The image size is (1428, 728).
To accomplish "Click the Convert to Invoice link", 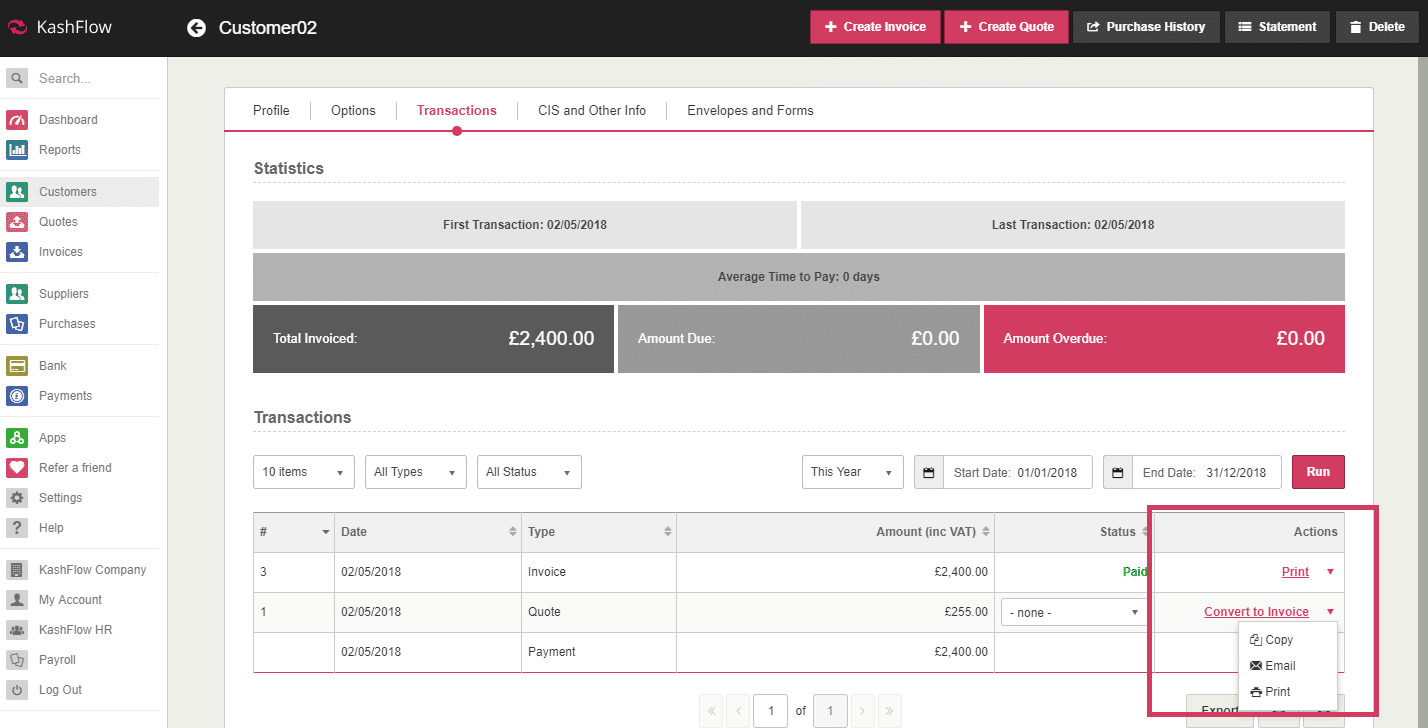I will [1256, 612].
